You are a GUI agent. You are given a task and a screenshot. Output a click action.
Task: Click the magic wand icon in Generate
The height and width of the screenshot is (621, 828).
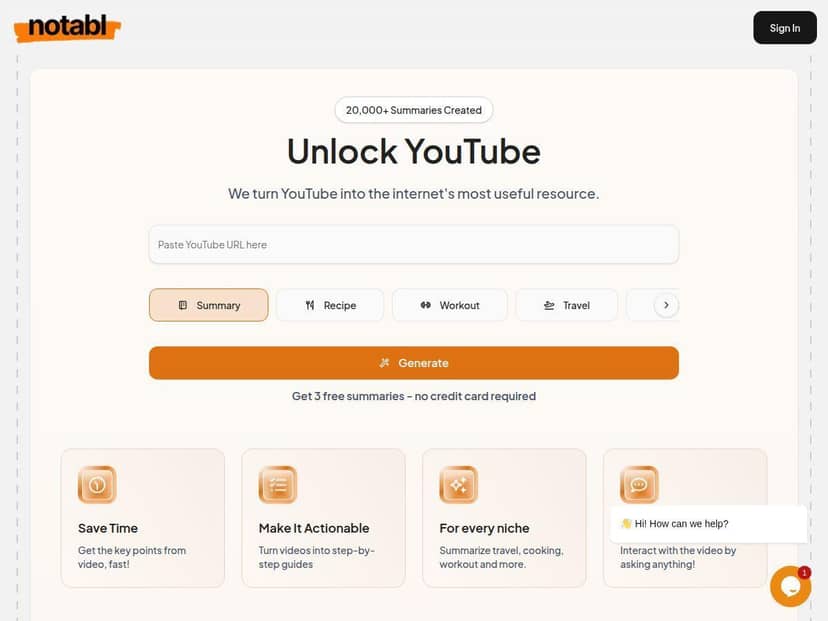(x=384, y=363)
